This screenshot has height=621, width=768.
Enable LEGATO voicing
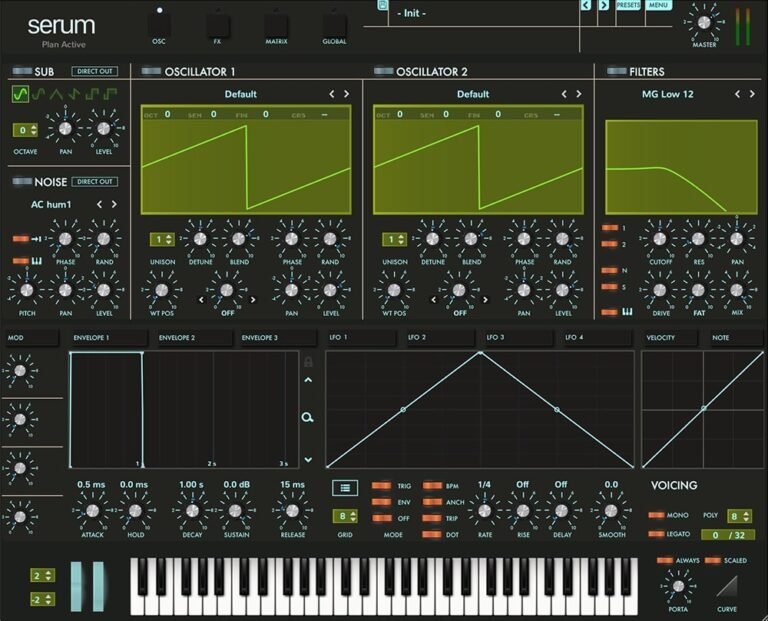tap(656, 534)
